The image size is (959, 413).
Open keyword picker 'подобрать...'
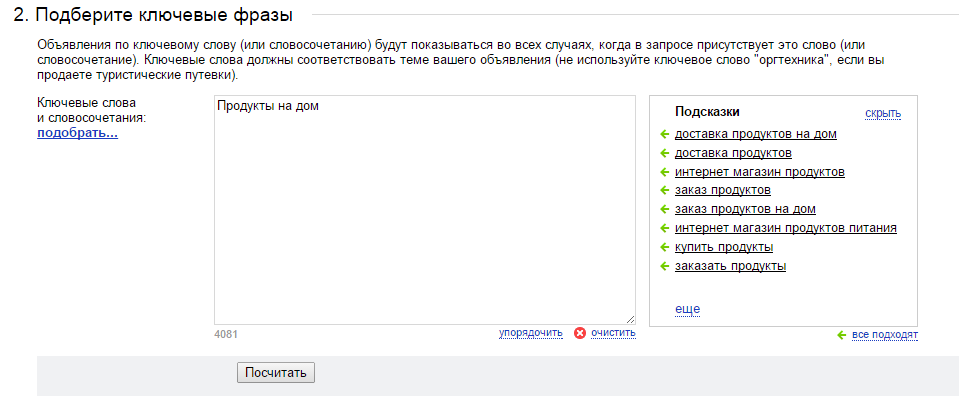point(78,133)
